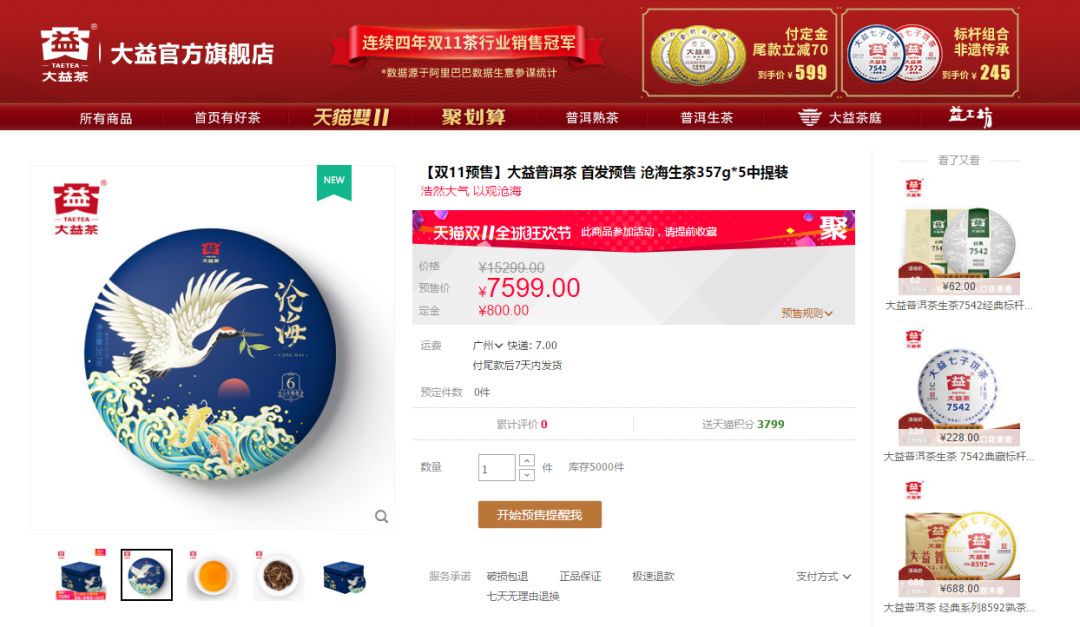Screen dimensions: 1080x627
Task: Decrease quantity with the down arrow
Action: point(527,475)
